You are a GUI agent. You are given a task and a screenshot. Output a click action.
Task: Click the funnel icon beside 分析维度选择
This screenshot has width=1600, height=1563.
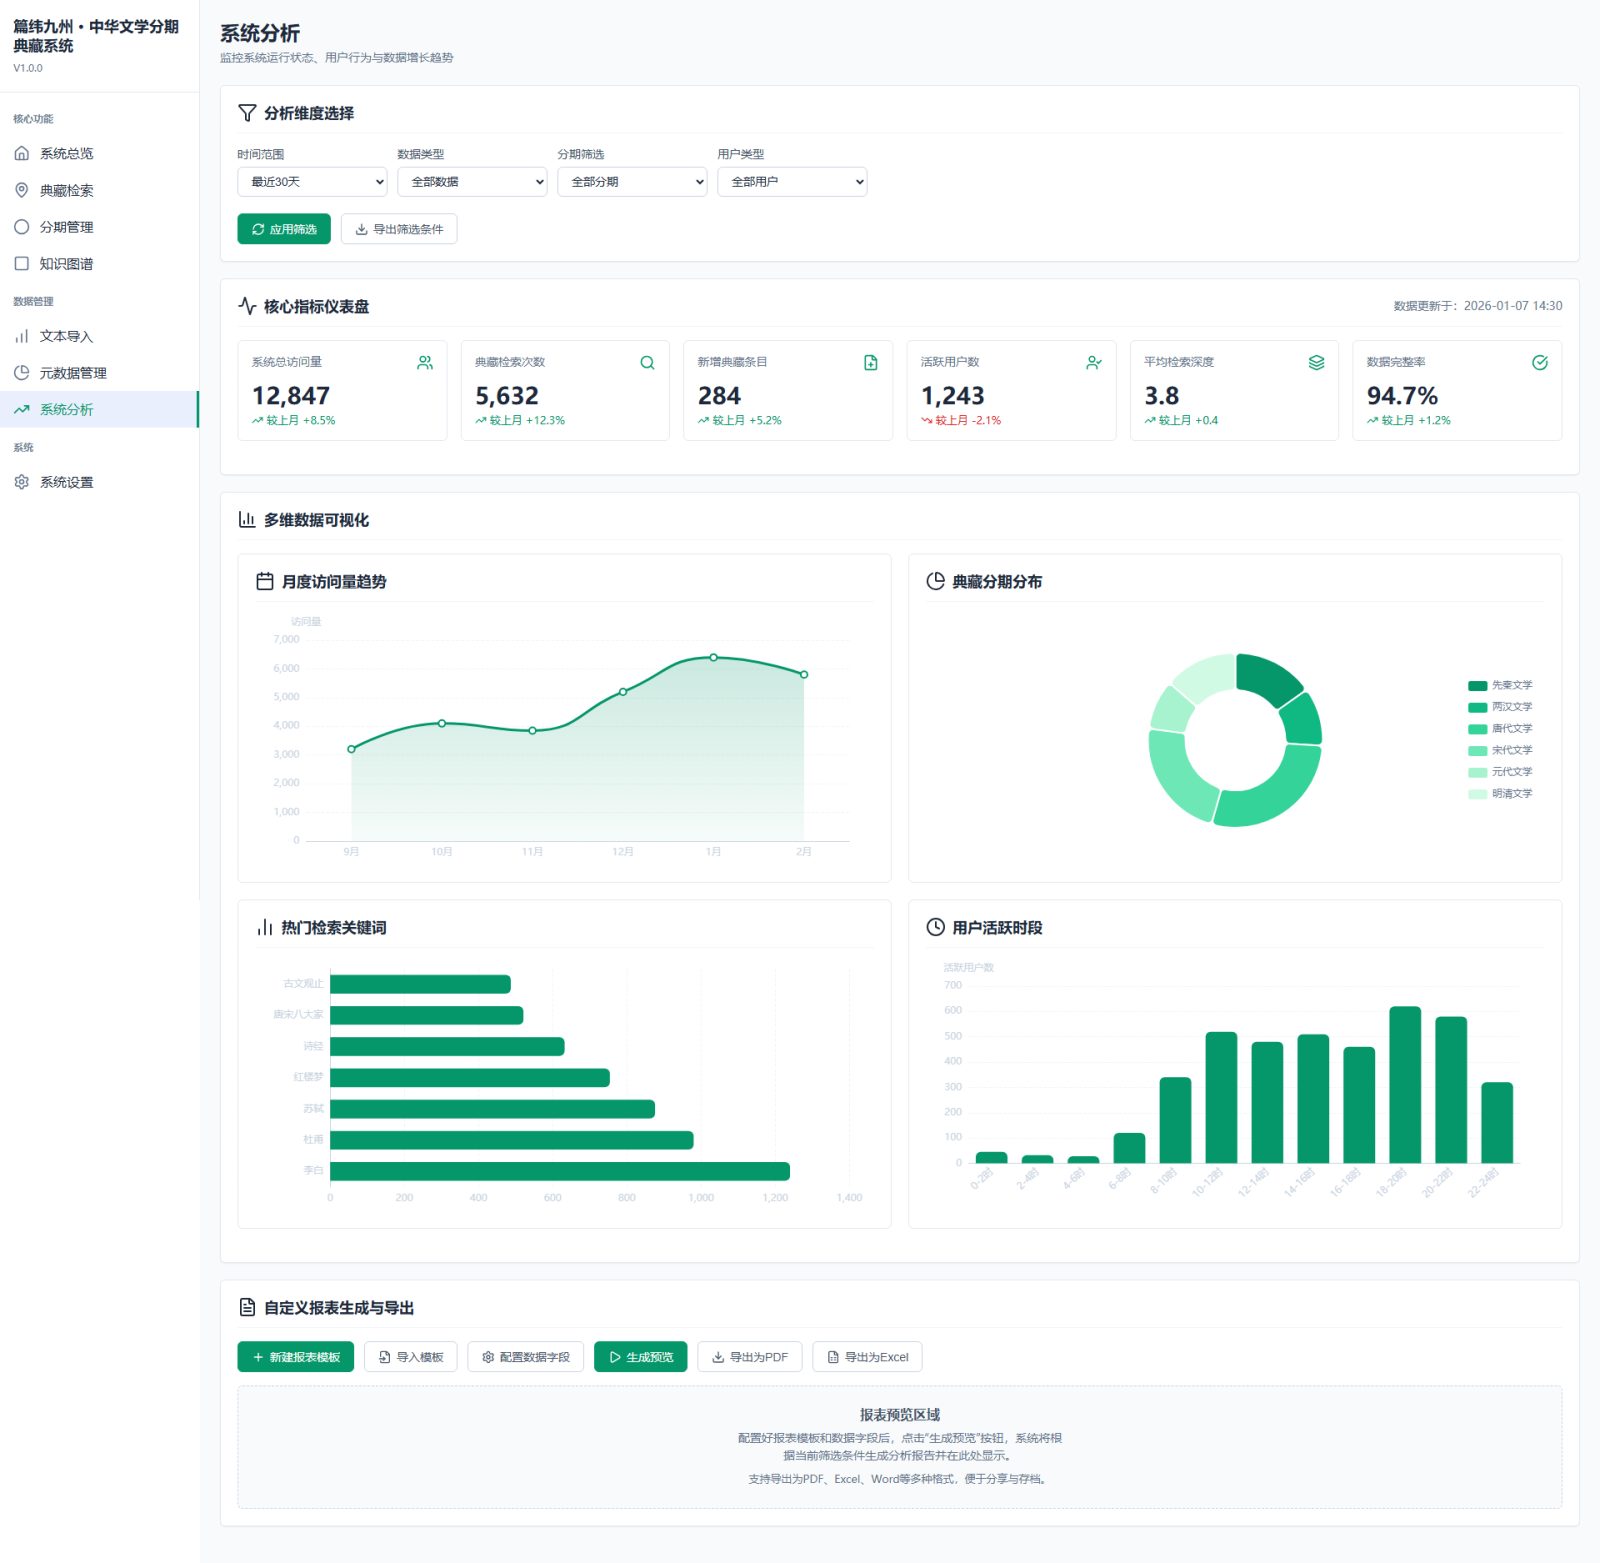[247, 113]
